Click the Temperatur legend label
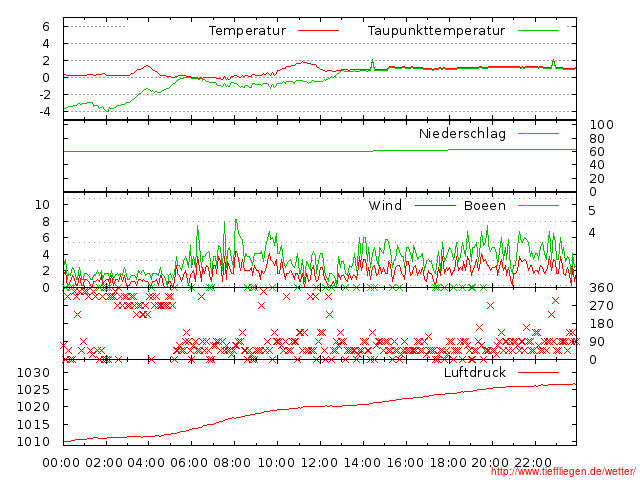Image resolution: width=640 pixels, height=480 pixels. (x=247, y=31)
